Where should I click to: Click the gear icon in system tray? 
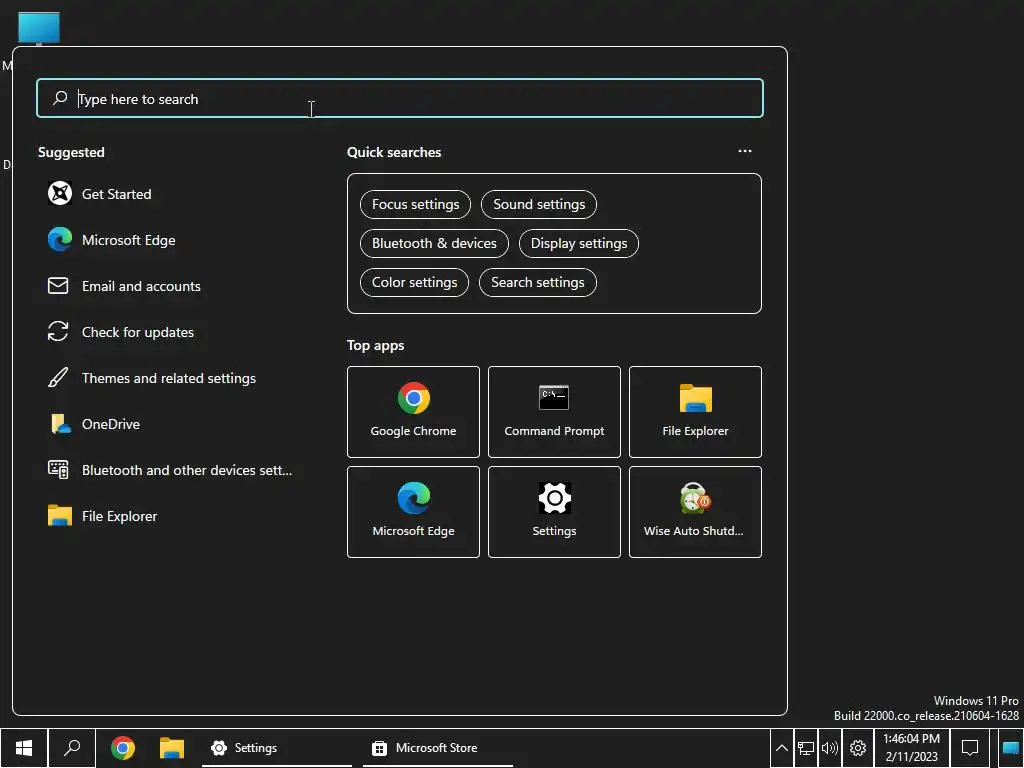point(857,748)
